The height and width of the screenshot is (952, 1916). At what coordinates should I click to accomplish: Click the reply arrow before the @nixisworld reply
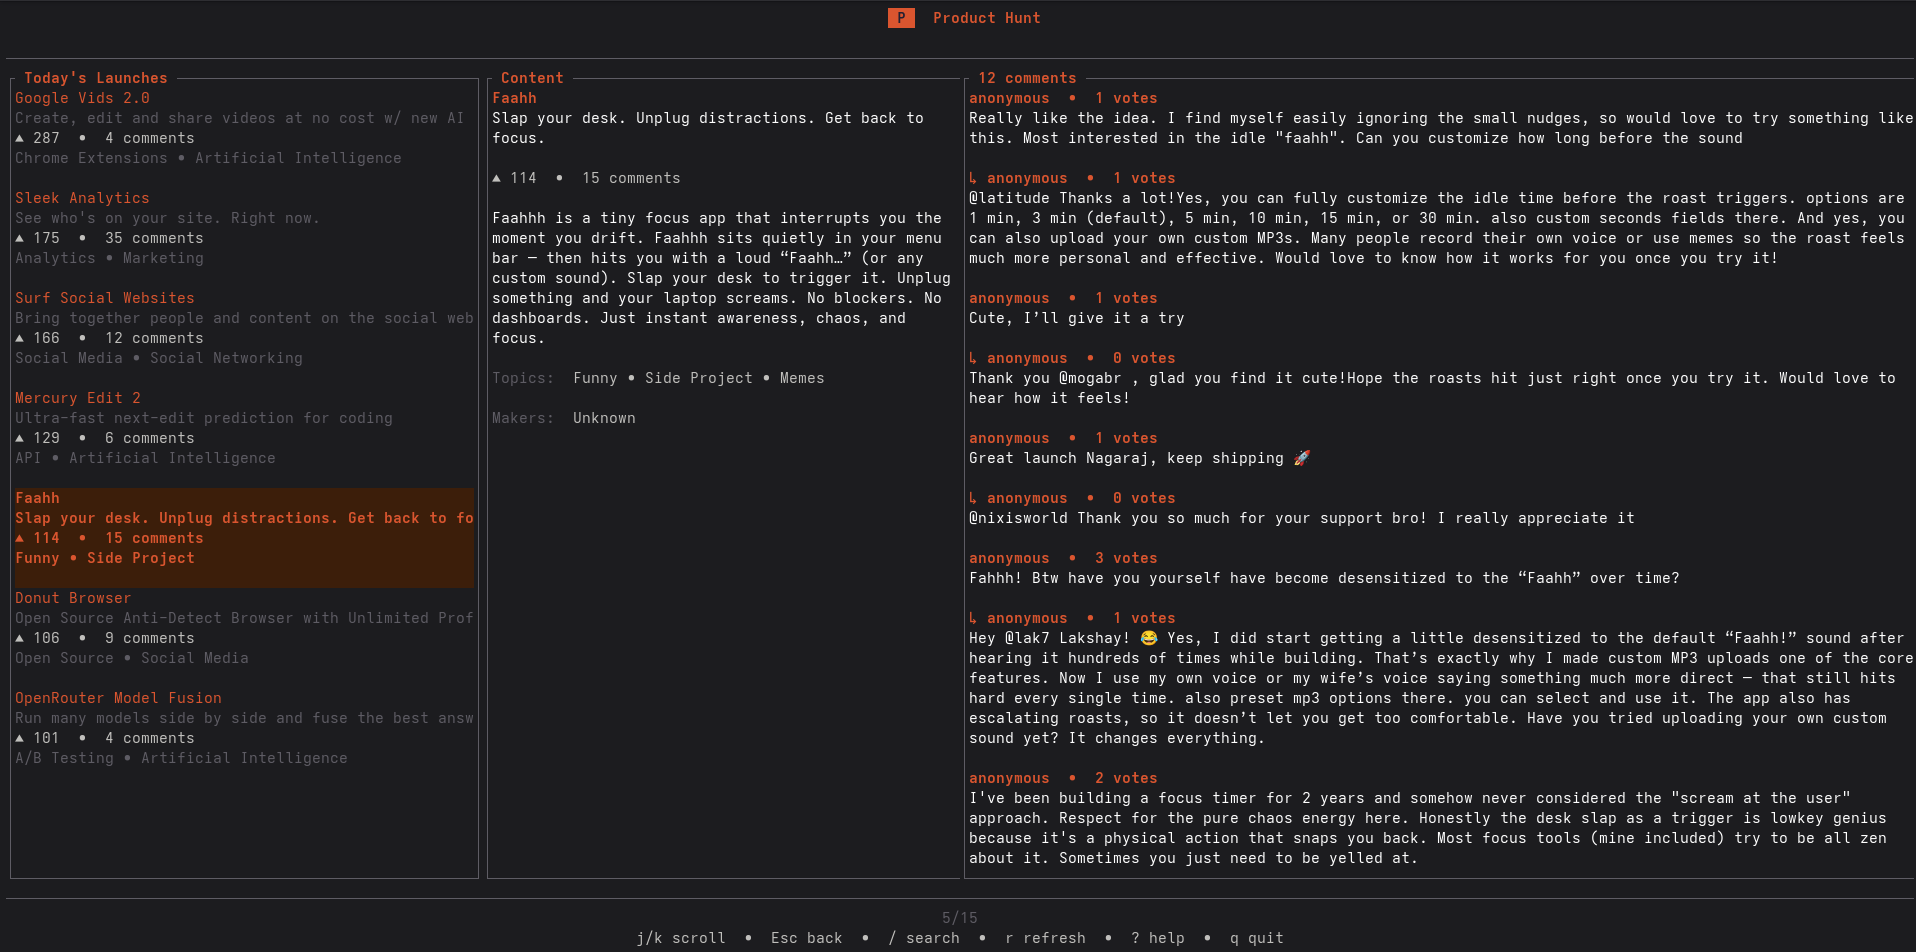973,498
